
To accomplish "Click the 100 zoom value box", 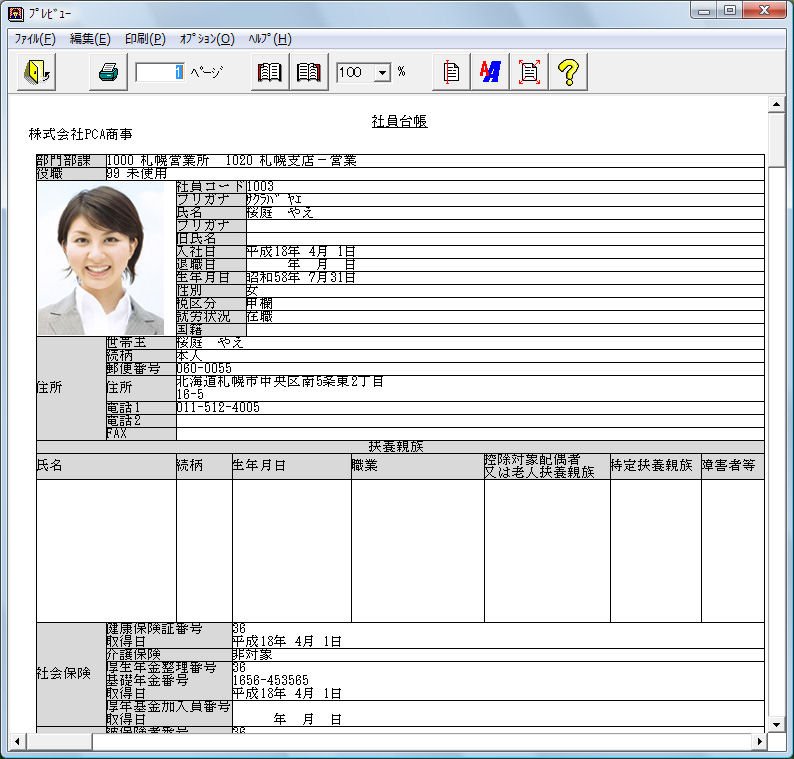I will click(356, 72).
